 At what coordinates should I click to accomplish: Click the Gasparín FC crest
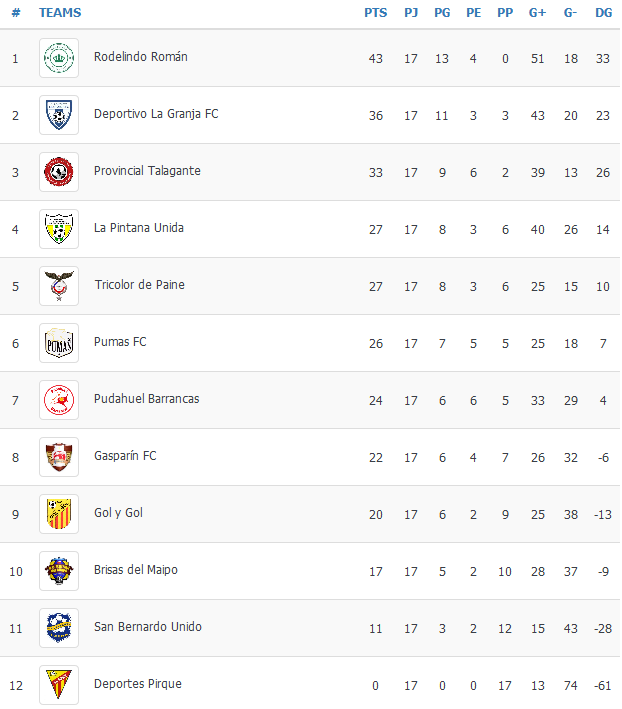coord(59,457)
